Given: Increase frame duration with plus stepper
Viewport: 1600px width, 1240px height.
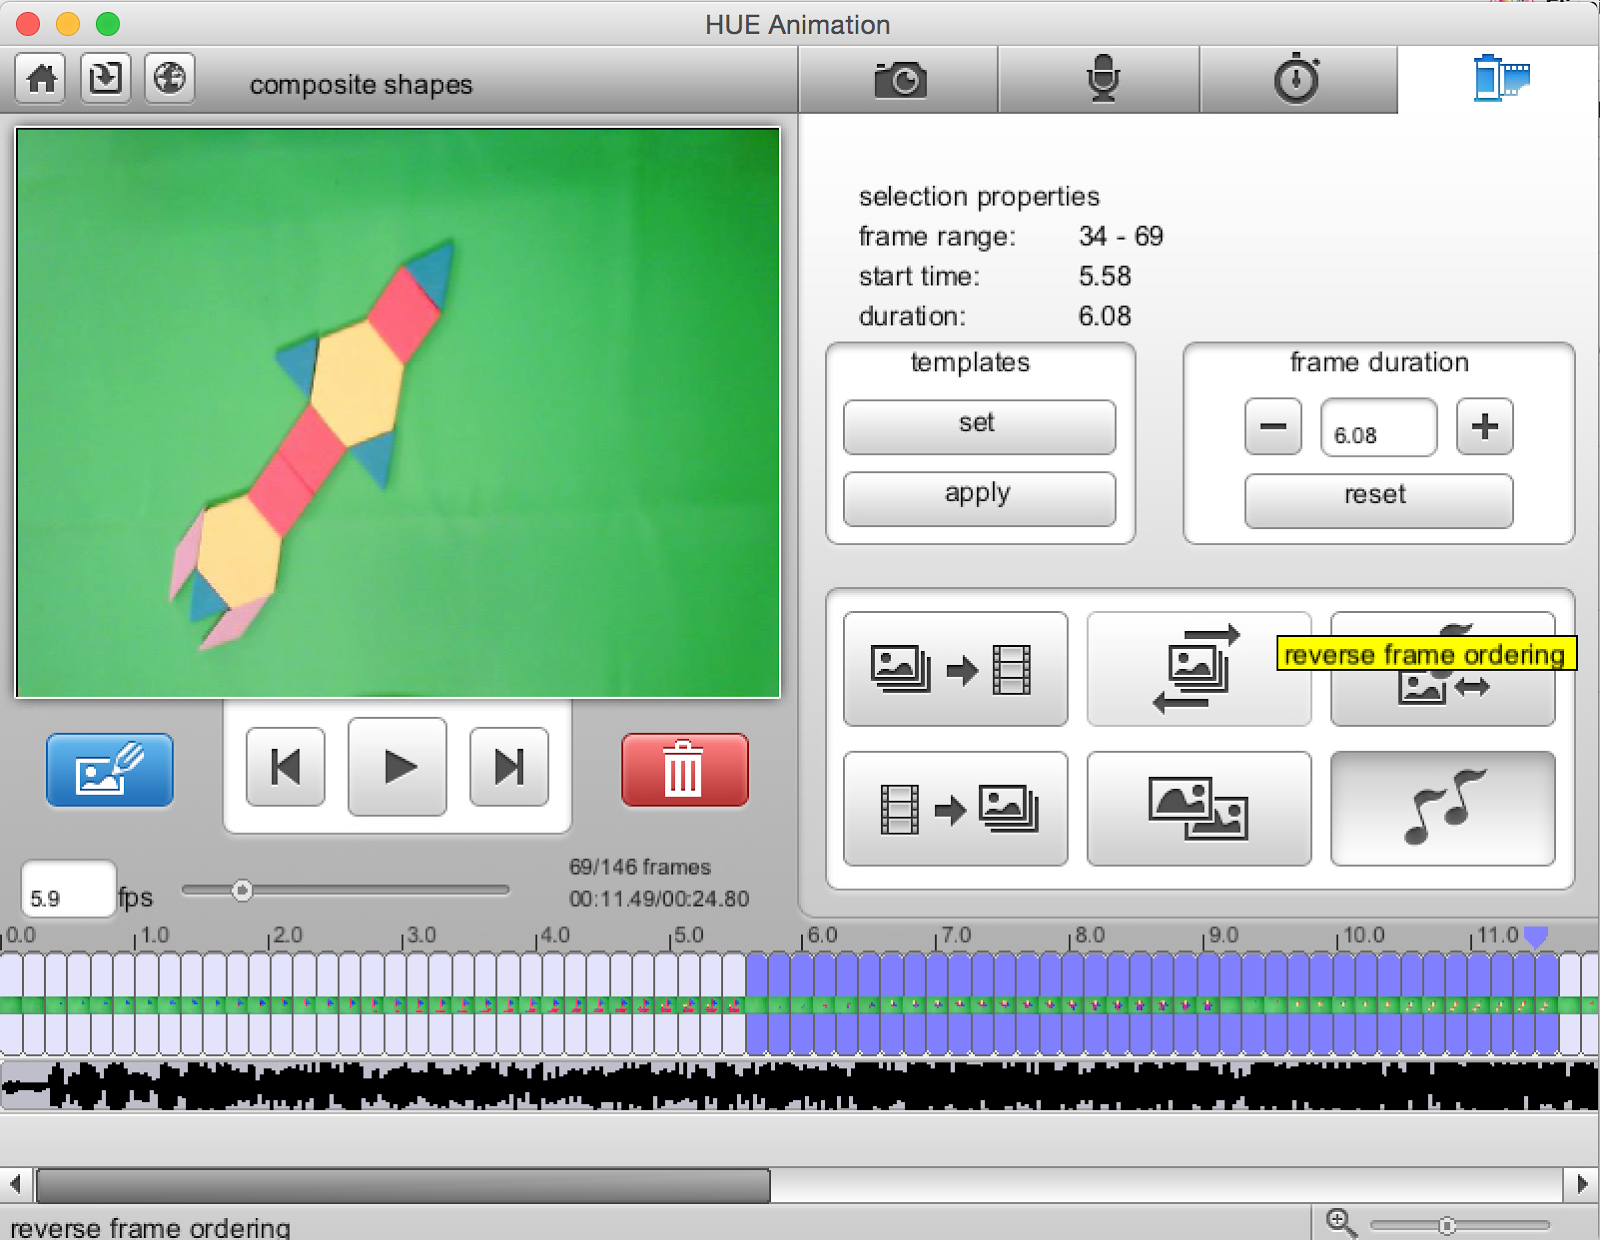Looking at the screenshot, I should [1484, 427].
